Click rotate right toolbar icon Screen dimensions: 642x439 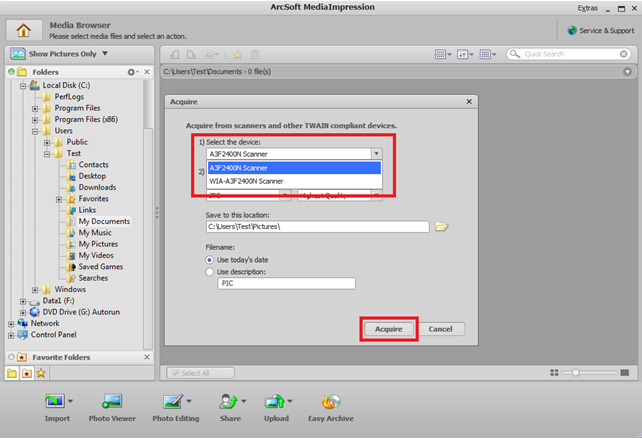[191, 54]
